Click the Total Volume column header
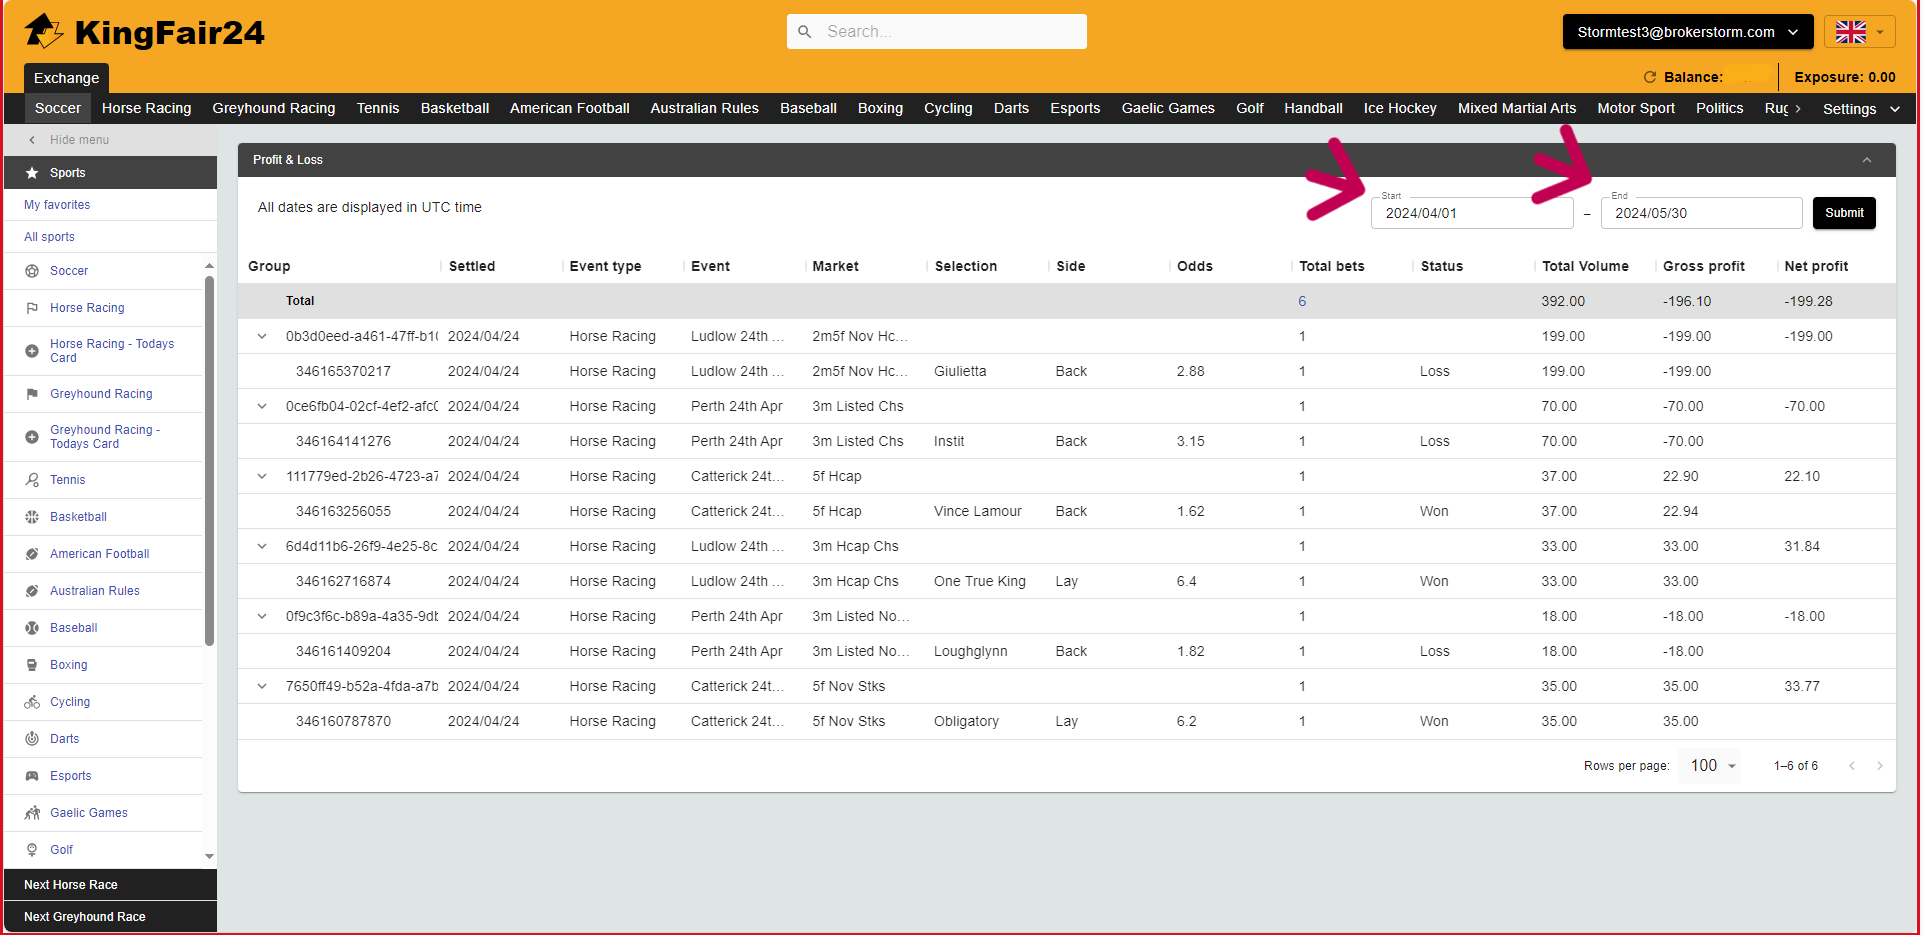The width and height of the screenshot is (1923, 935). 1585,266
